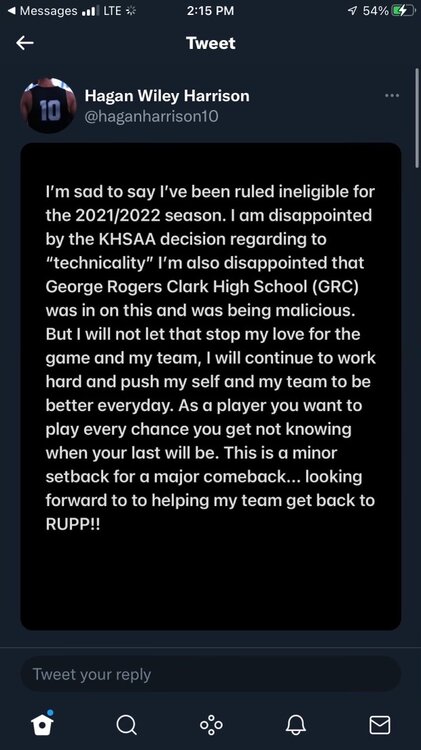Tap the LTE network indicator

[112, 11]
